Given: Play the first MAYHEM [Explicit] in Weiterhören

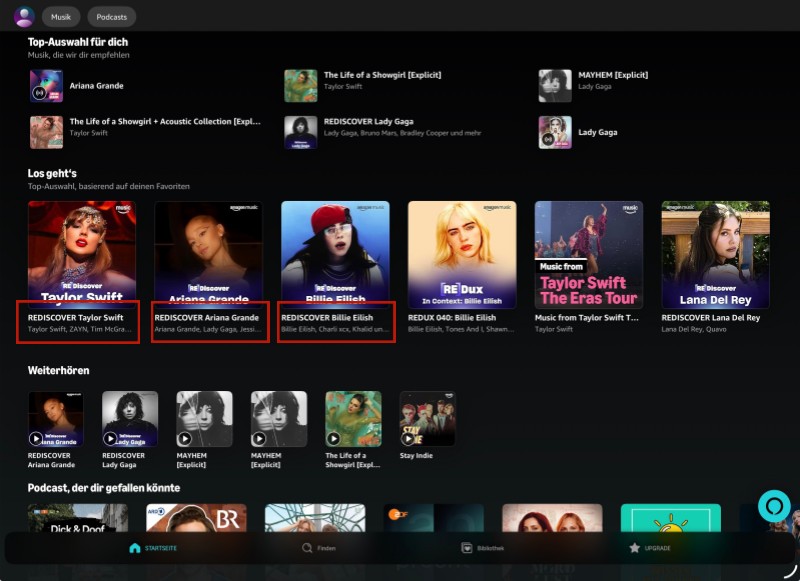Looking at the screenshot, I should click(185, 438).
